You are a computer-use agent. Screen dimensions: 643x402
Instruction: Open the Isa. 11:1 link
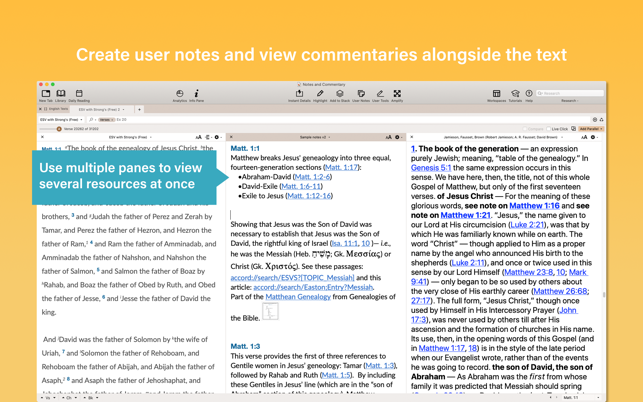[344, 243]
